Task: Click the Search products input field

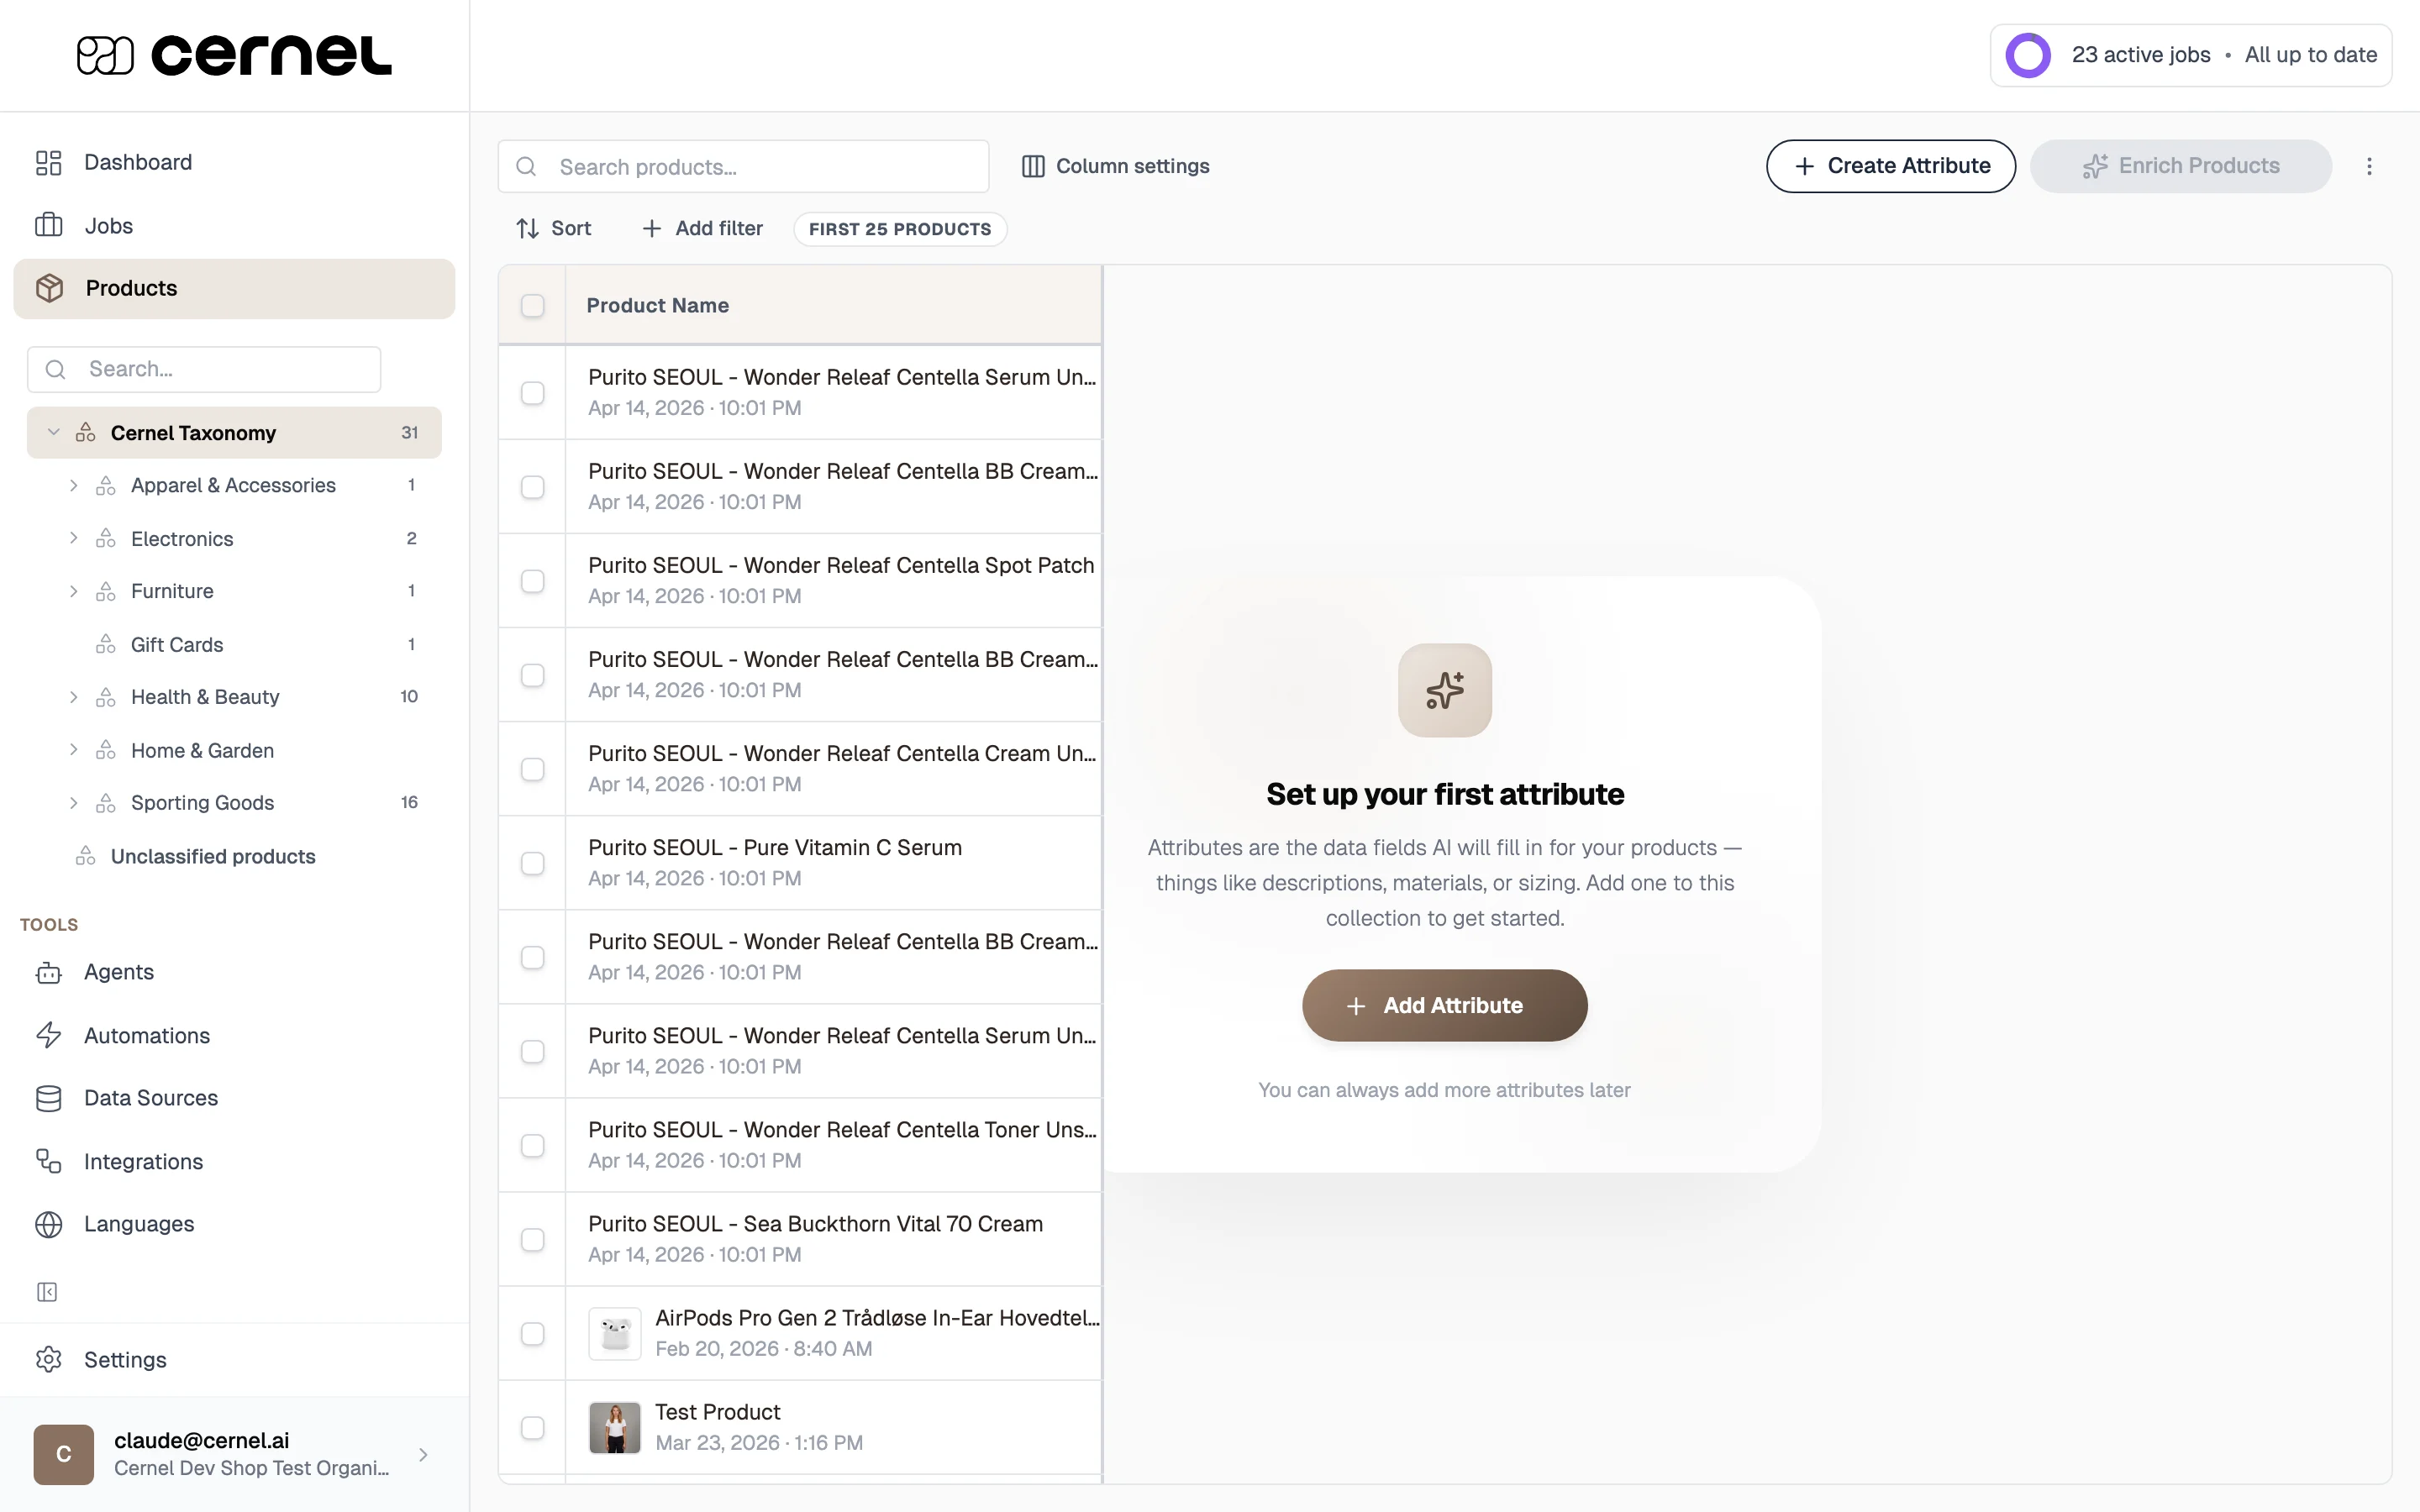Action: [x=743, y=166]
